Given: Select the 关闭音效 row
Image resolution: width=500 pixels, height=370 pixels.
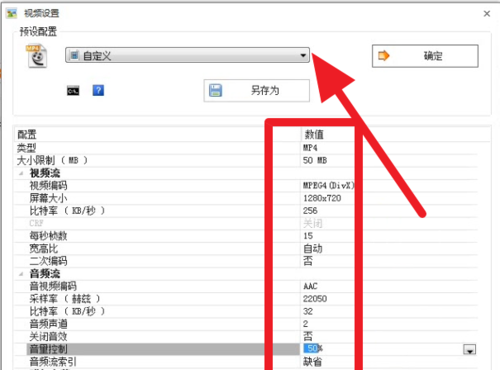Looking at the screenshot, I should pos(246,337).
